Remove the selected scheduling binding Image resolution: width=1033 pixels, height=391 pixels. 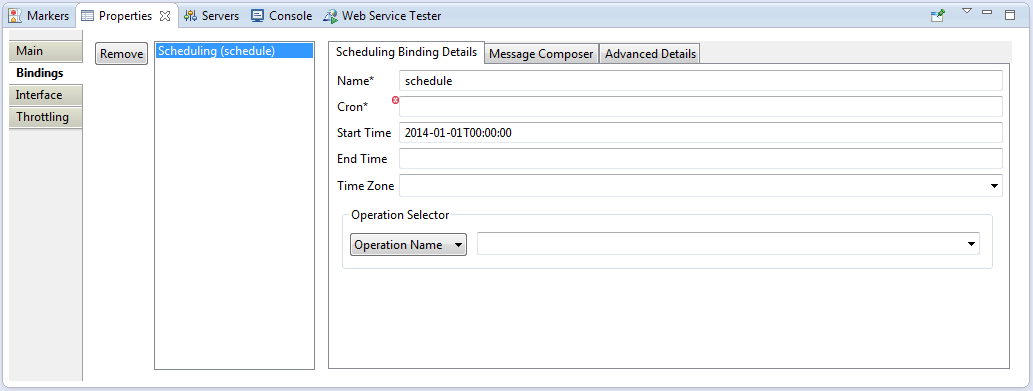click(x=121, y=54)
